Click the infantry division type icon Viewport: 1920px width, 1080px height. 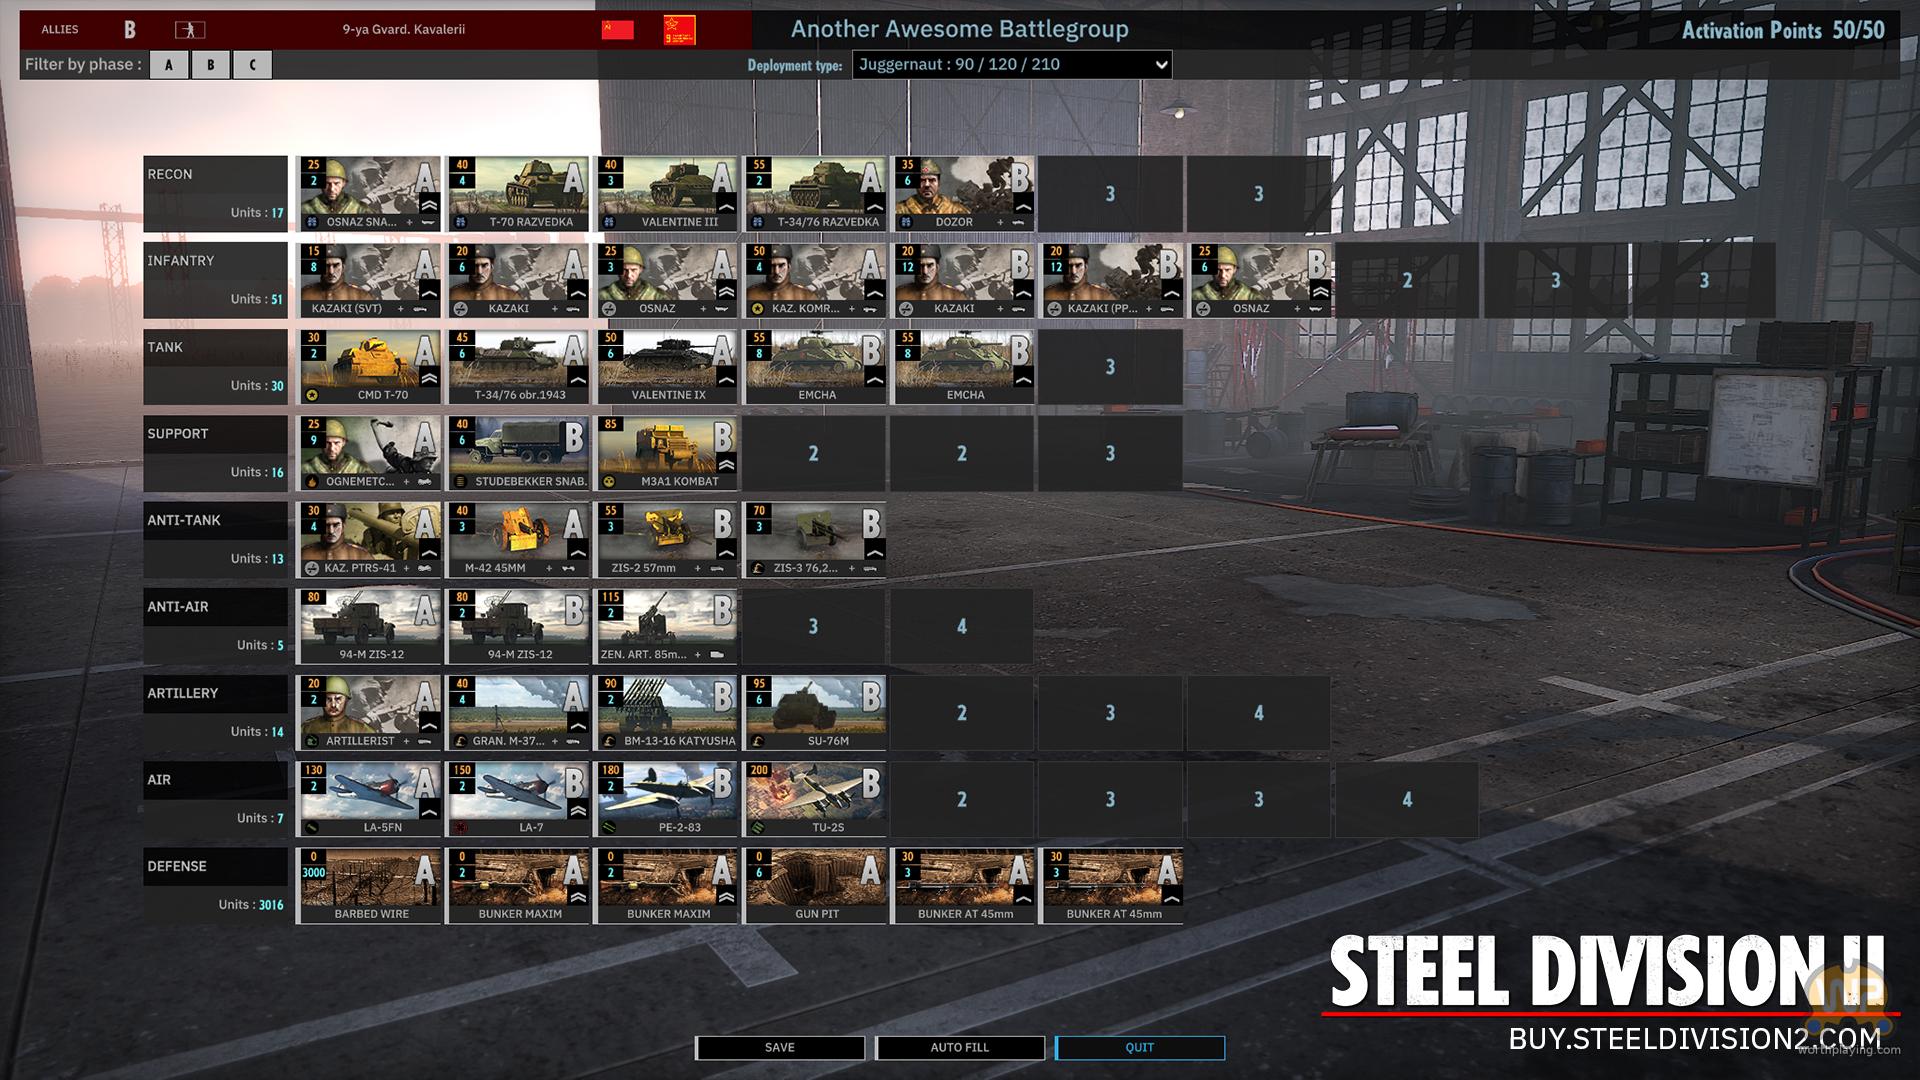pyautogui.click(x=189, y=30)
